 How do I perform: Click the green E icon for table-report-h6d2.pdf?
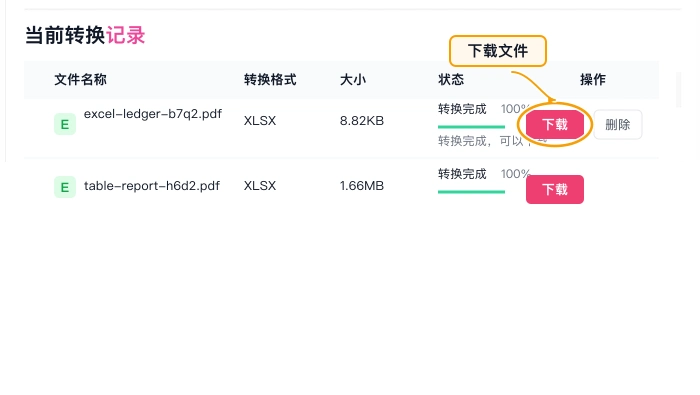click(65, 187)
